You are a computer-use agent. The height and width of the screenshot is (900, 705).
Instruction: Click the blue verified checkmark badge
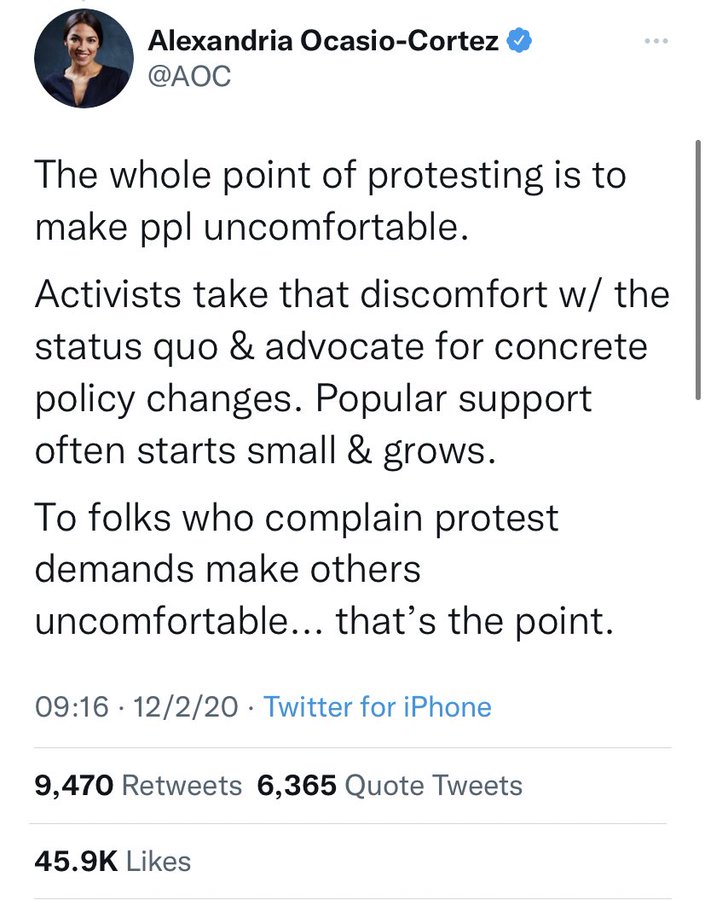click(520, 41)
